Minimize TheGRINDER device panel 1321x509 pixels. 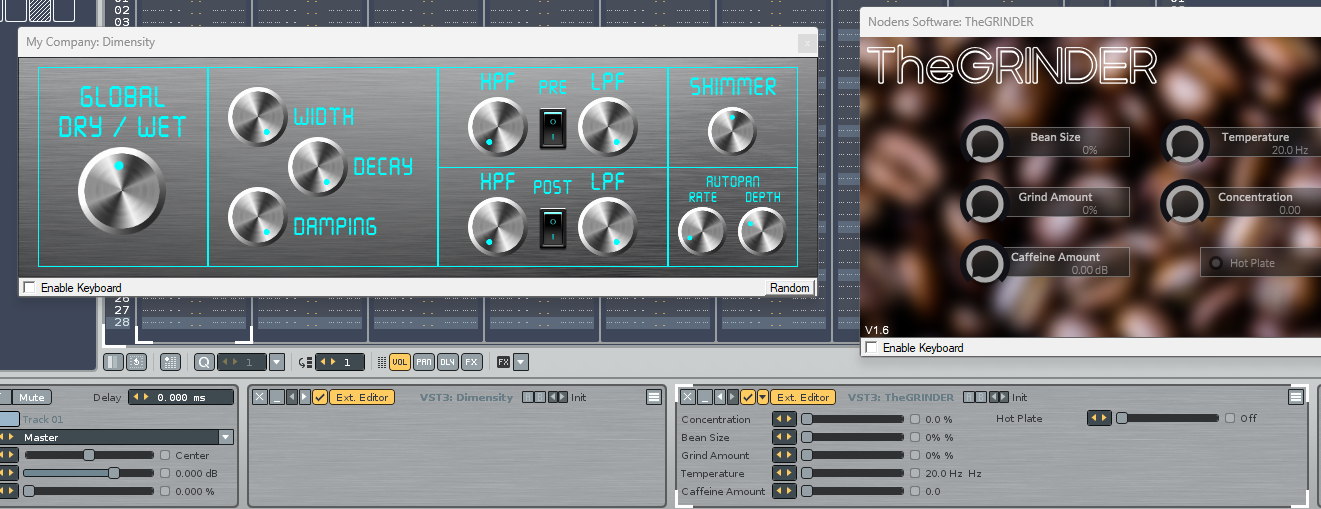(705, 397)
